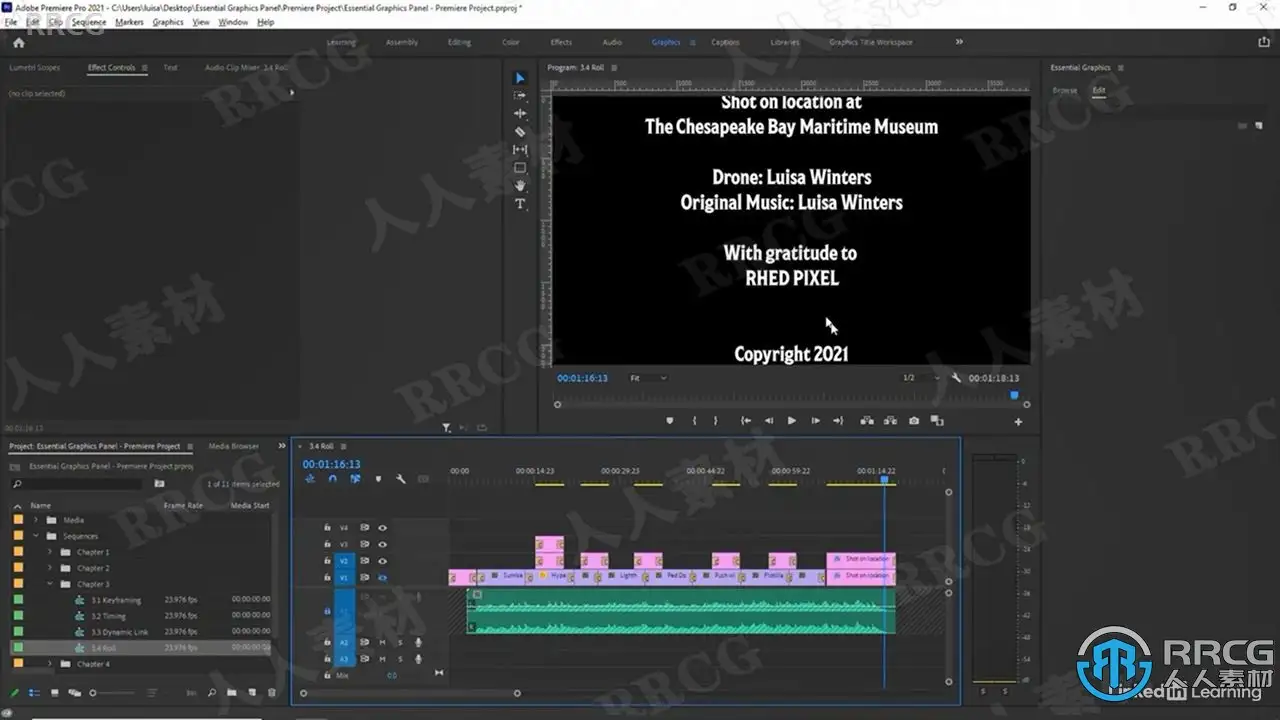
Task: Click the Quick Export share icon
Action: click(x=1264, y=42)
